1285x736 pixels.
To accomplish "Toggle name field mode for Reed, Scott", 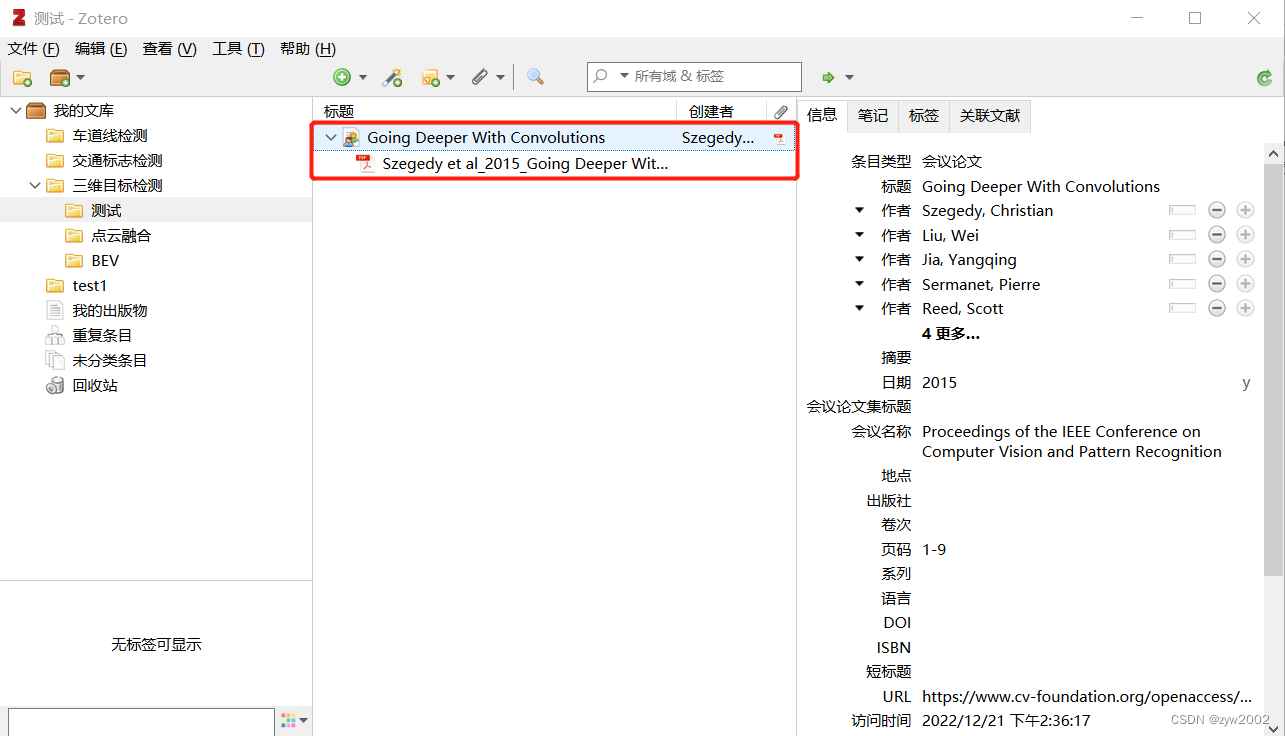I will (1182, 309).
